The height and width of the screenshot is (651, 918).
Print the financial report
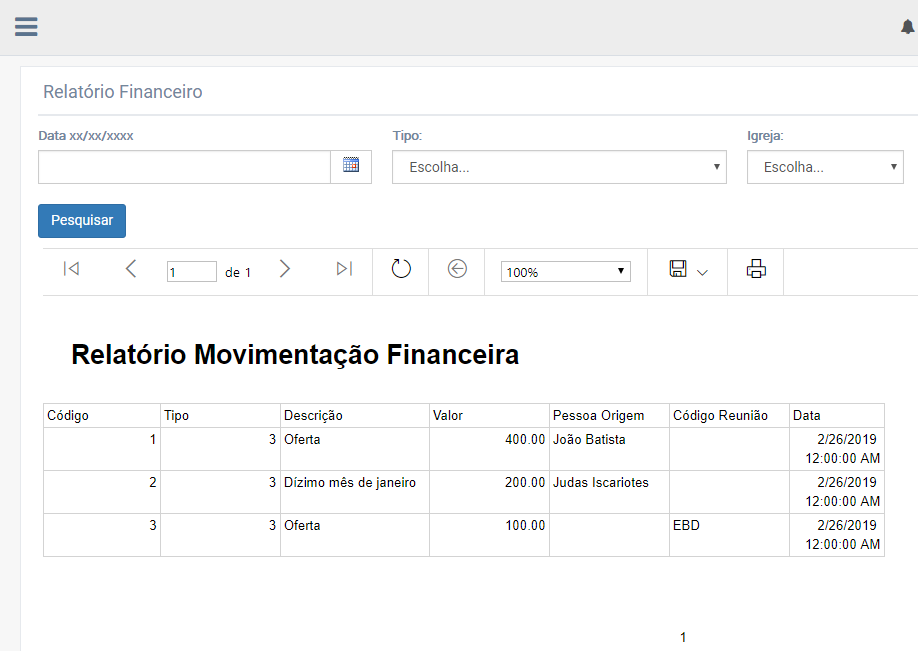(756, 269)
